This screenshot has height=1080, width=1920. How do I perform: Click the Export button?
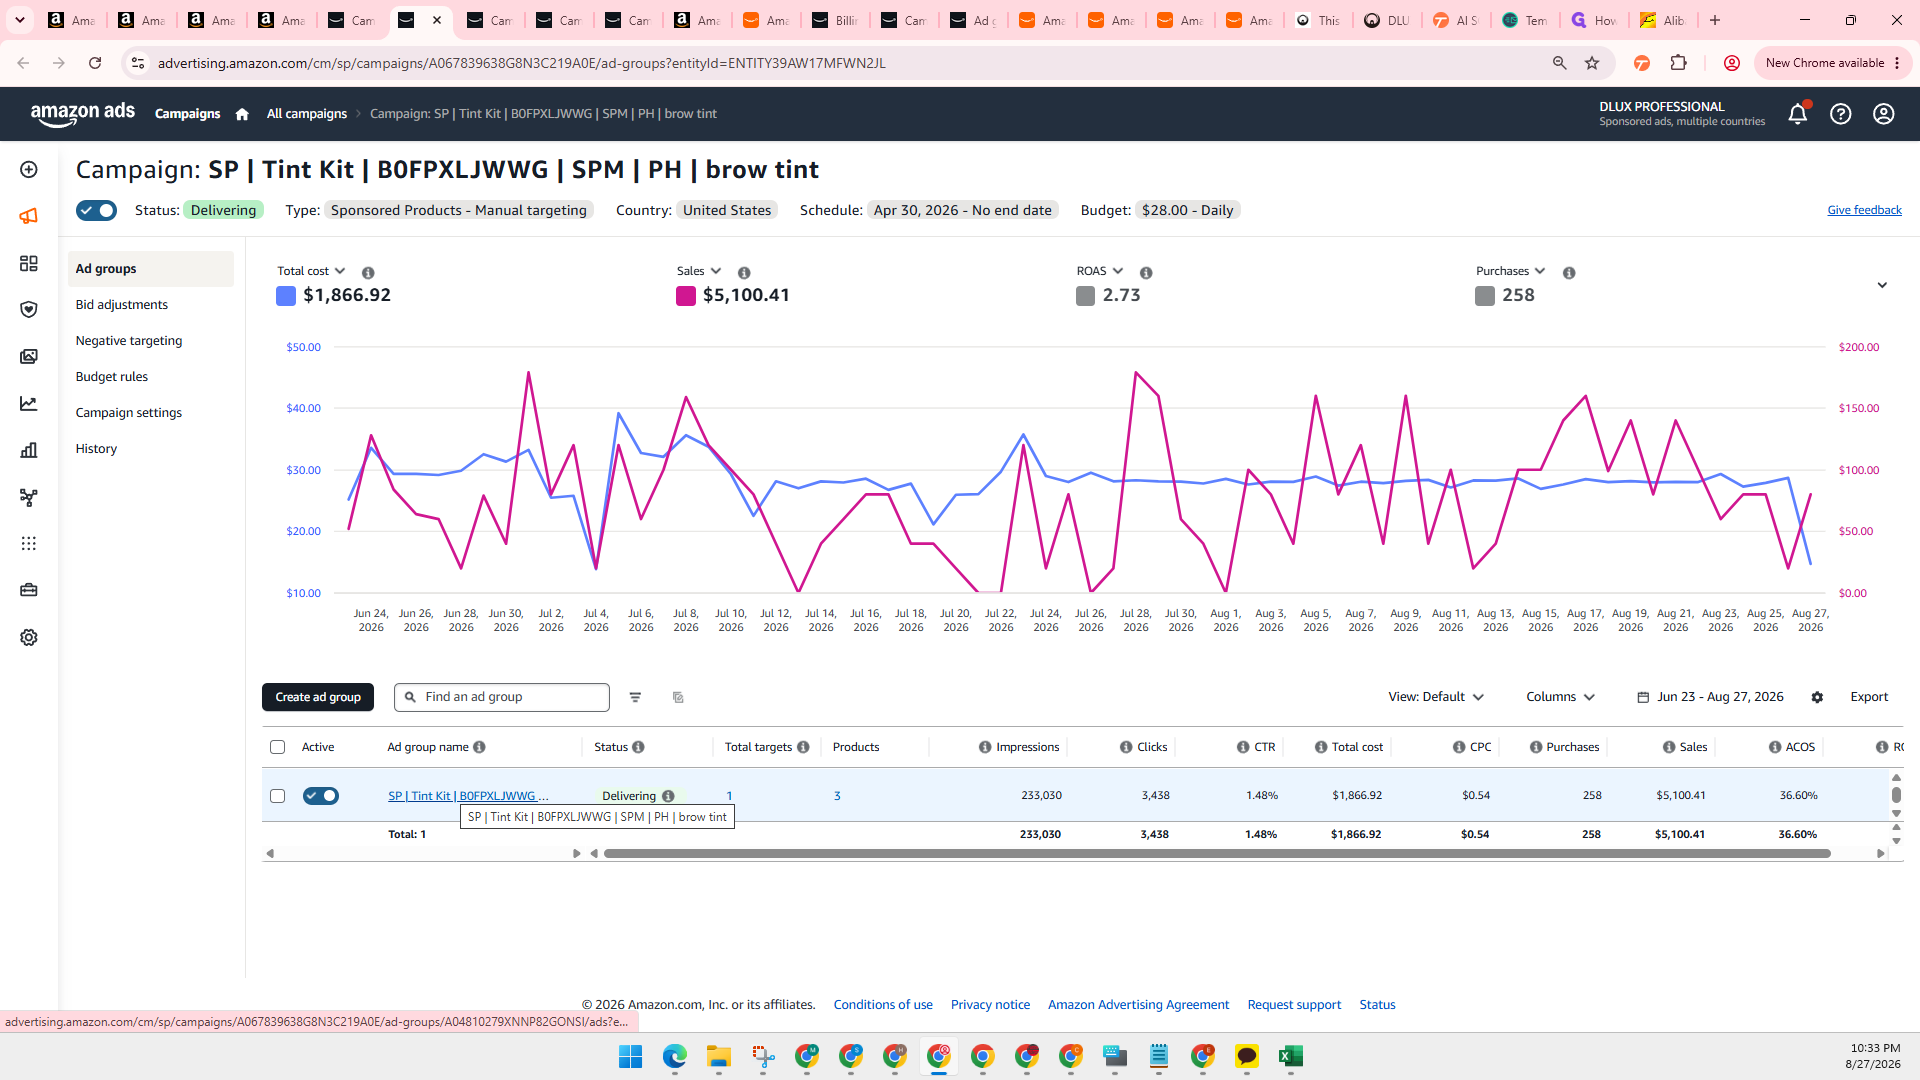click(x=1869, y=697)
